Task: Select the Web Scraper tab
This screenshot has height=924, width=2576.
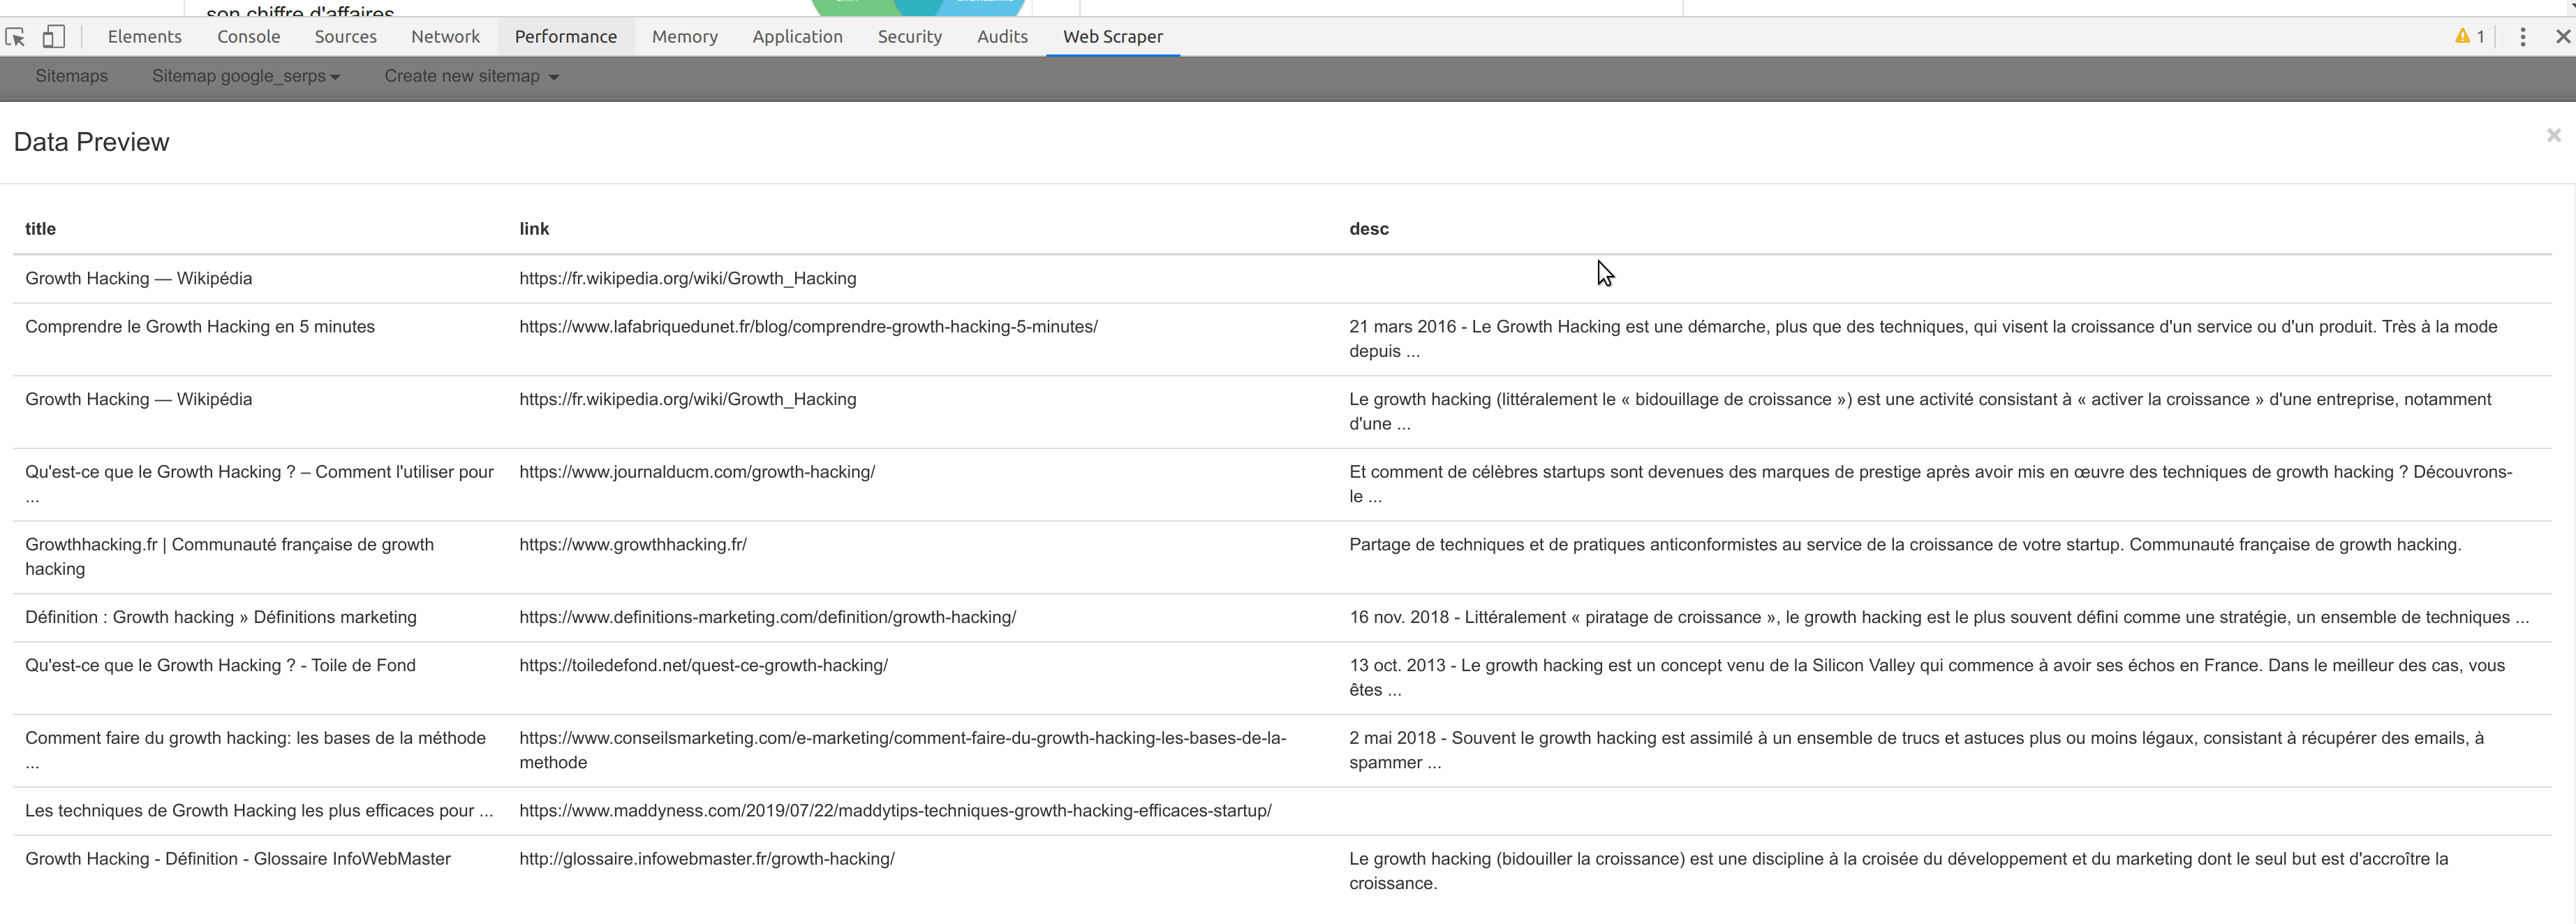Action: pos(1113,37)
